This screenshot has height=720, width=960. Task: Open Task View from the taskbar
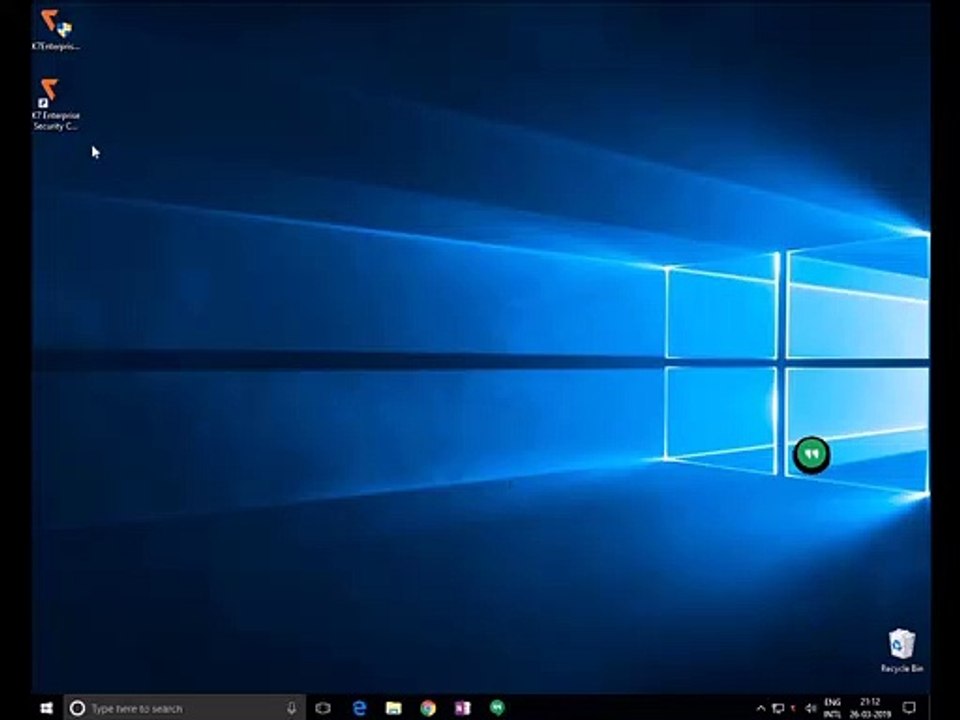point(323,708)
